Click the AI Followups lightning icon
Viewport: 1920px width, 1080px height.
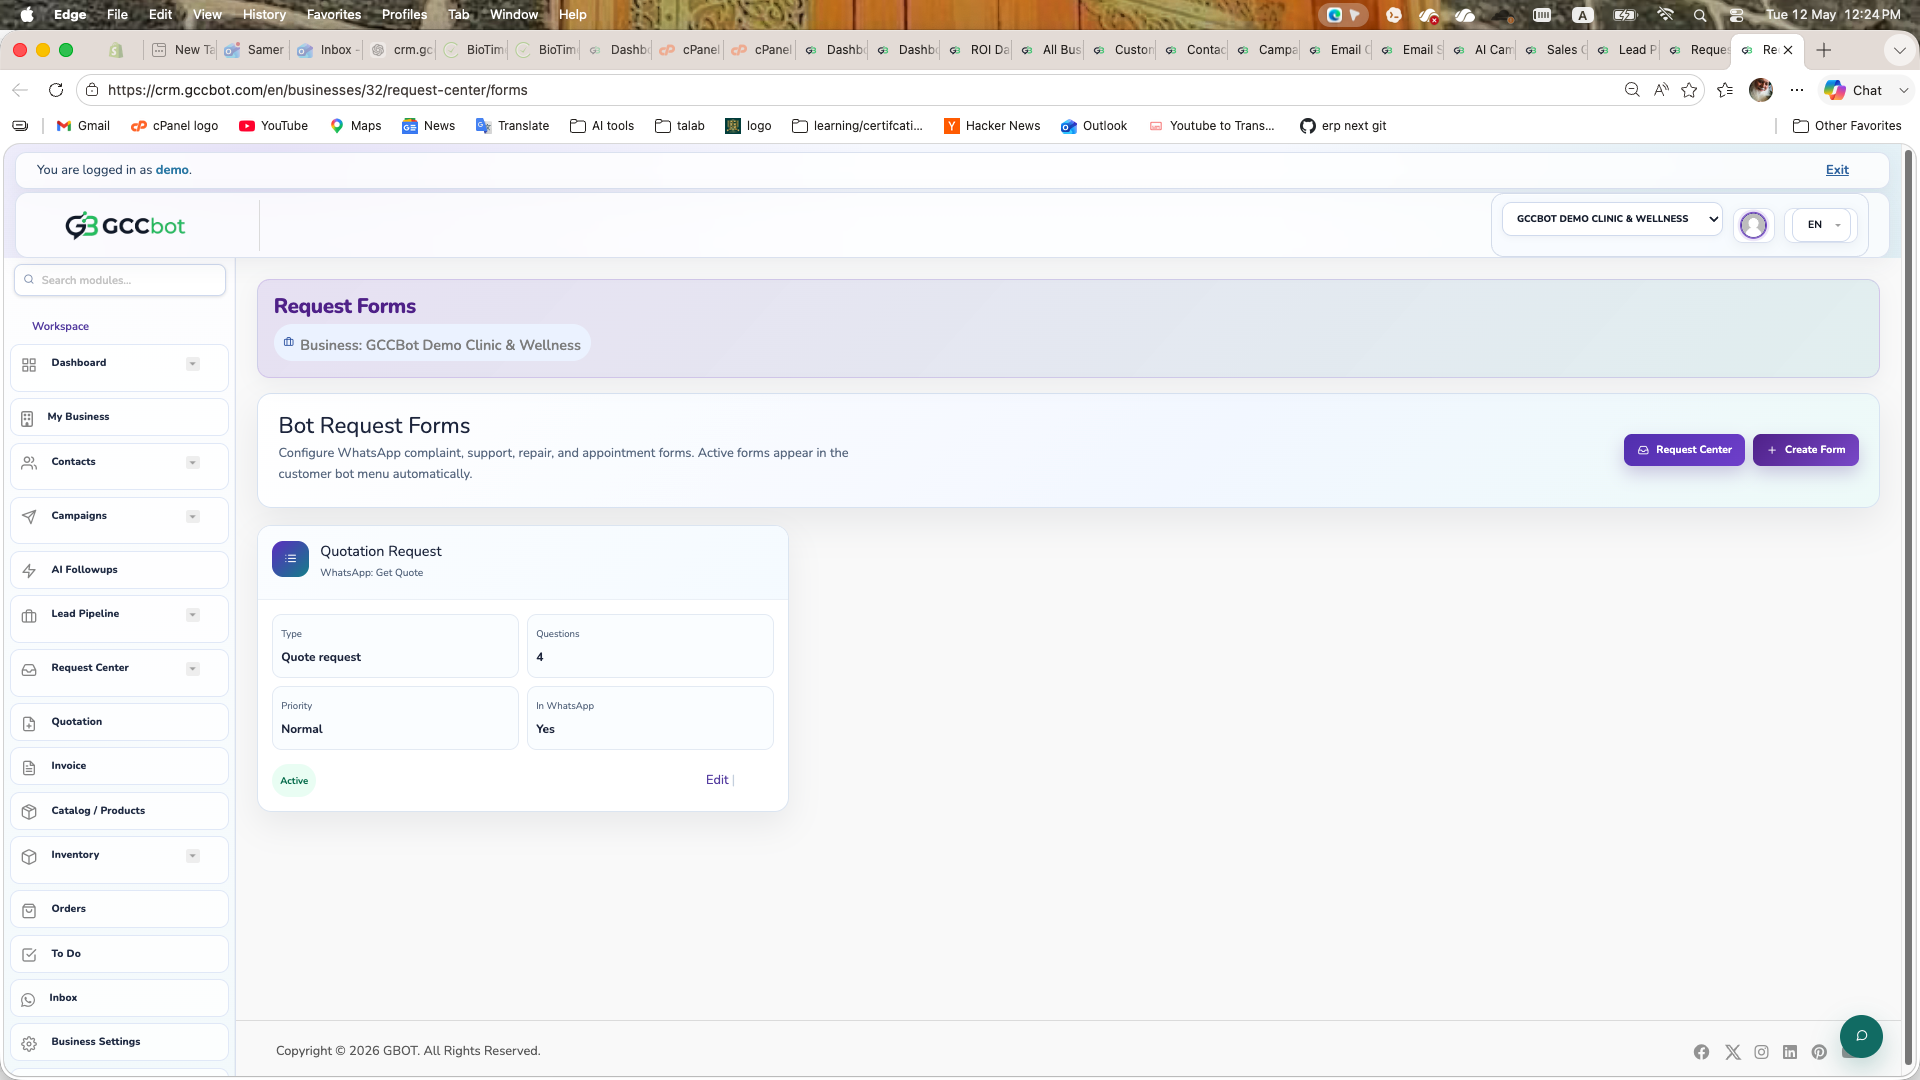tap(29, 571)
